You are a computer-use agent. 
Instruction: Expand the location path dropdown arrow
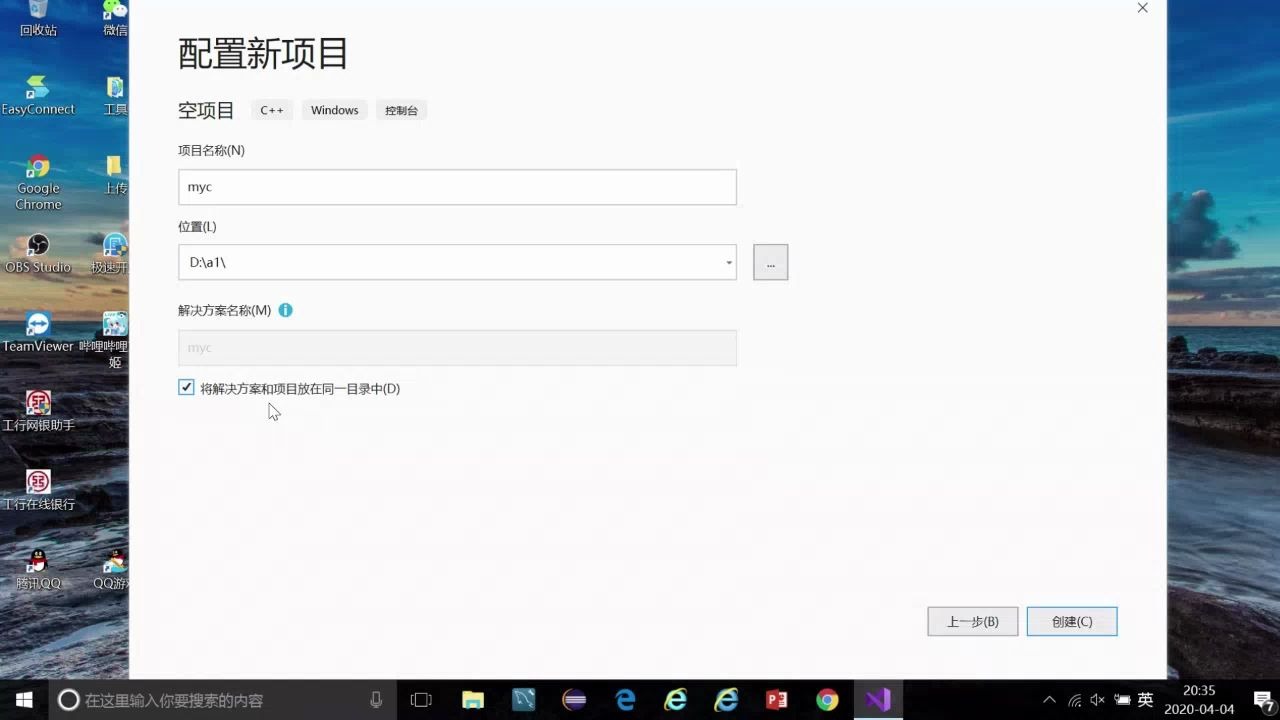(729, 263)
